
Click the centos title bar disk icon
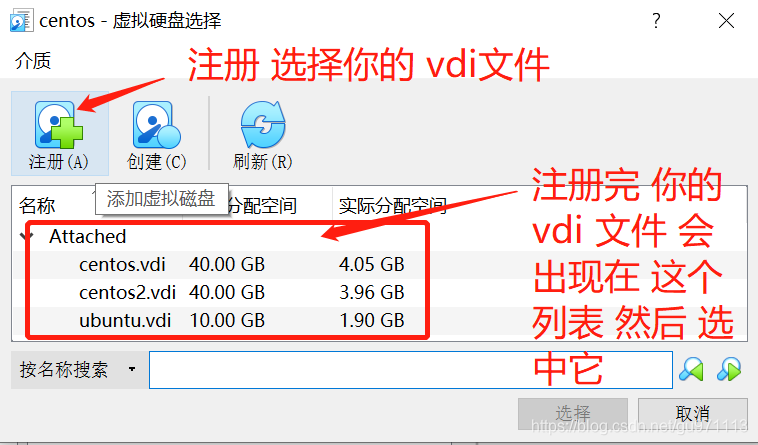21,20
